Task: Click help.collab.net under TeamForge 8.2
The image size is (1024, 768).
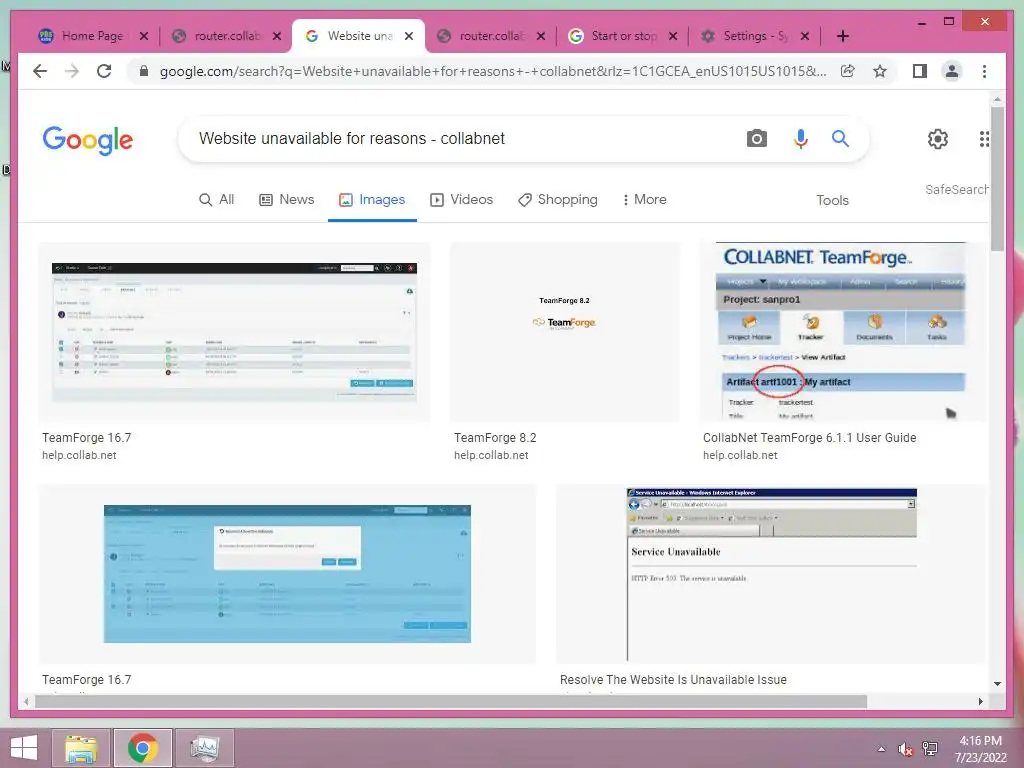Action: coord(491,455)
